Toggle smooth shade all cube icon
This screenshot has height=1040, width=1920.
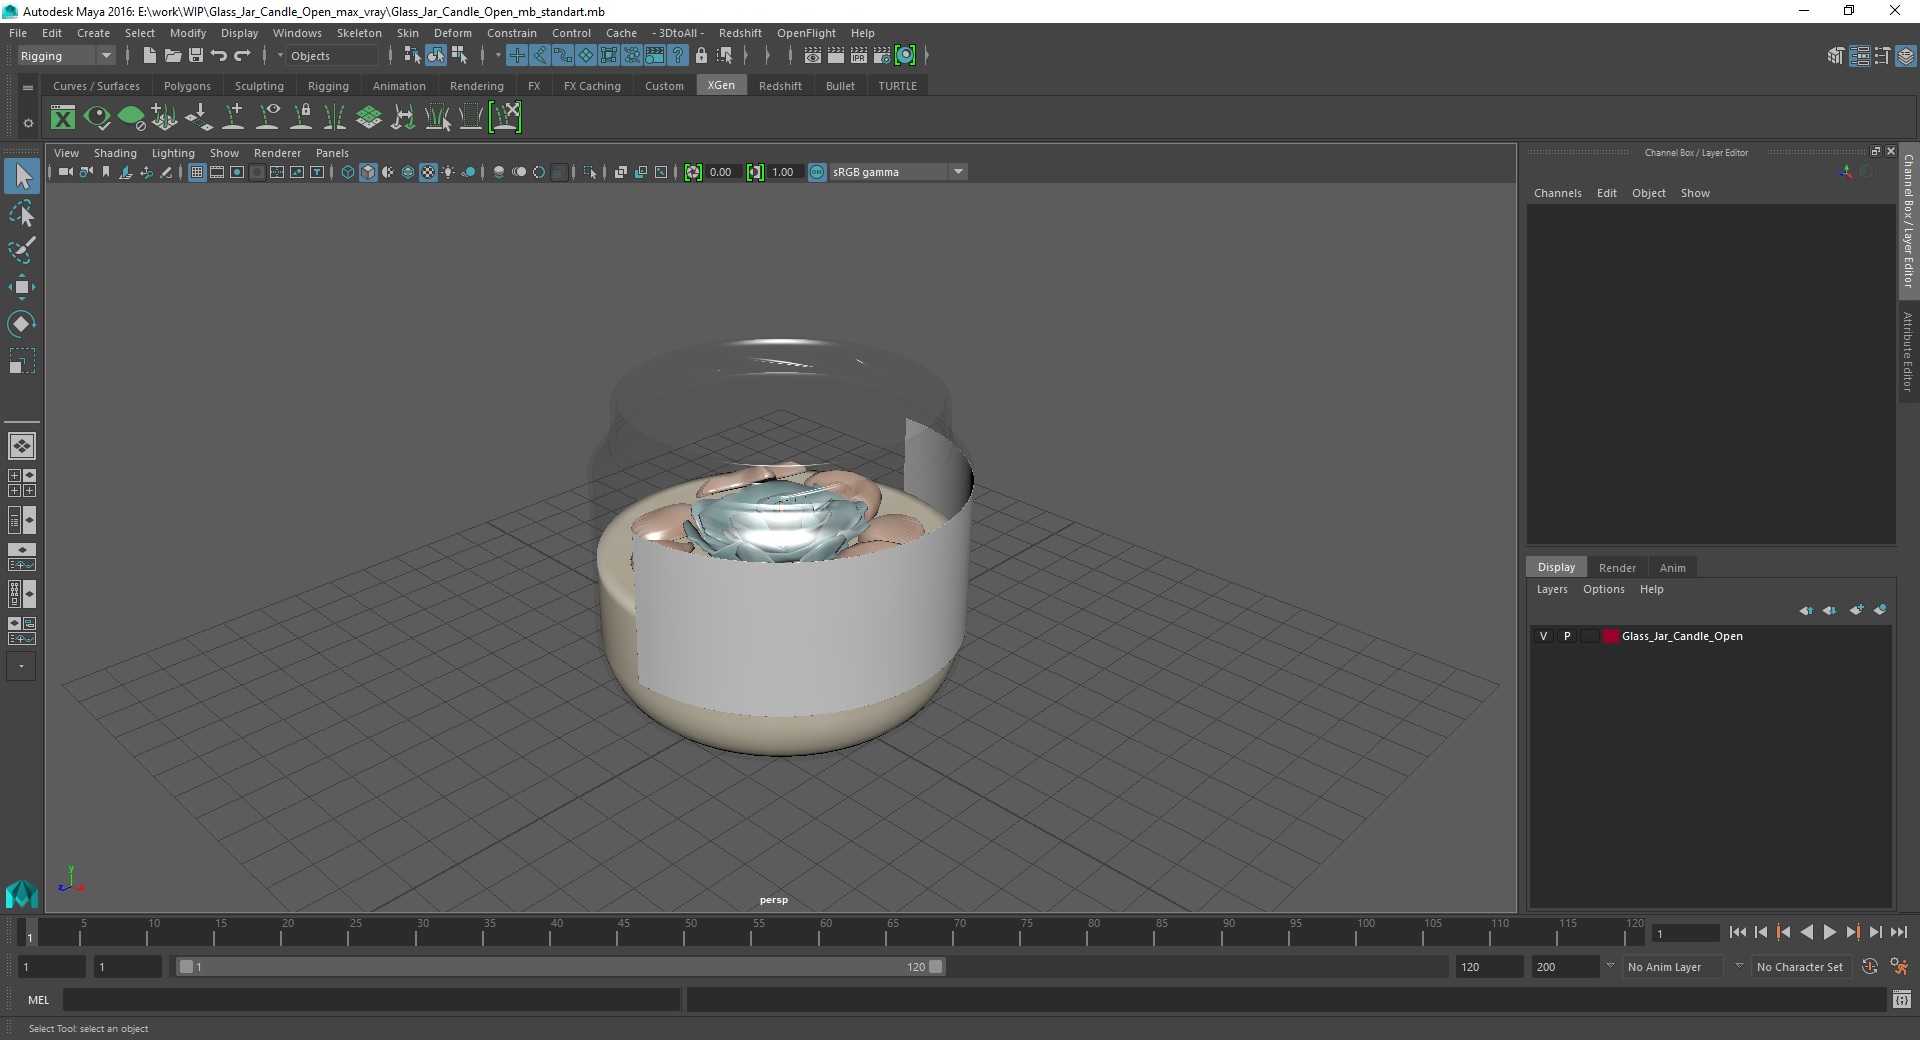click(368, 172)
